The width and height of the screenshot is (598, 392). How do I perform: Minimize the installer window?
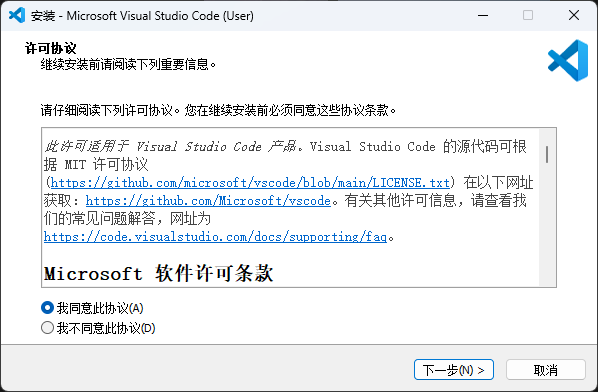point(483,16)
